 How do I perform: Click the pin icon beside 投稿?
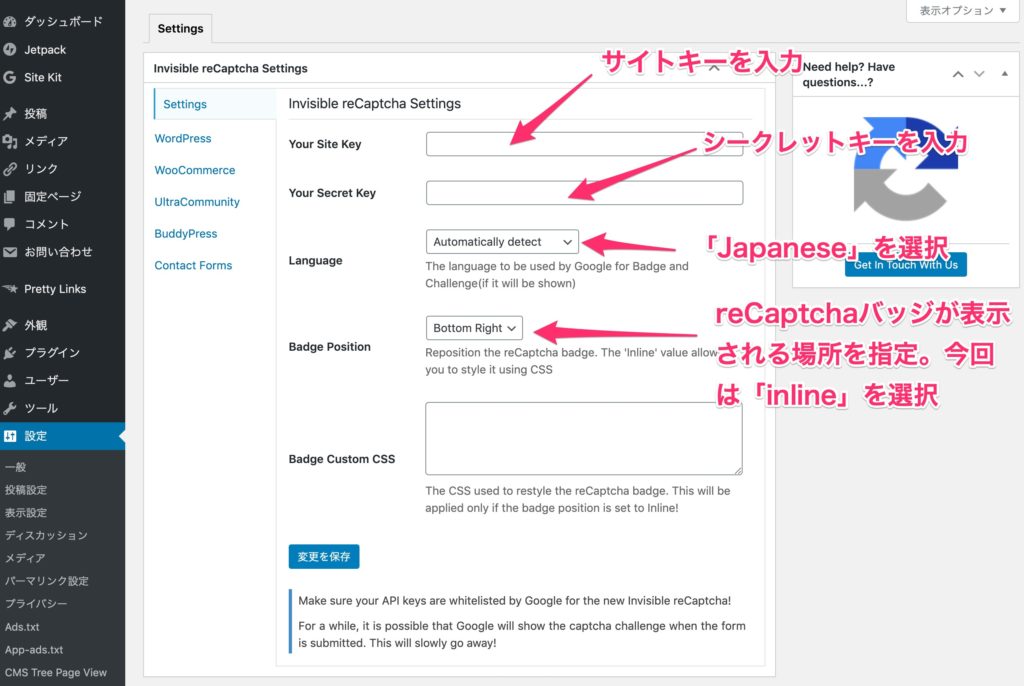tap(9, 114)
